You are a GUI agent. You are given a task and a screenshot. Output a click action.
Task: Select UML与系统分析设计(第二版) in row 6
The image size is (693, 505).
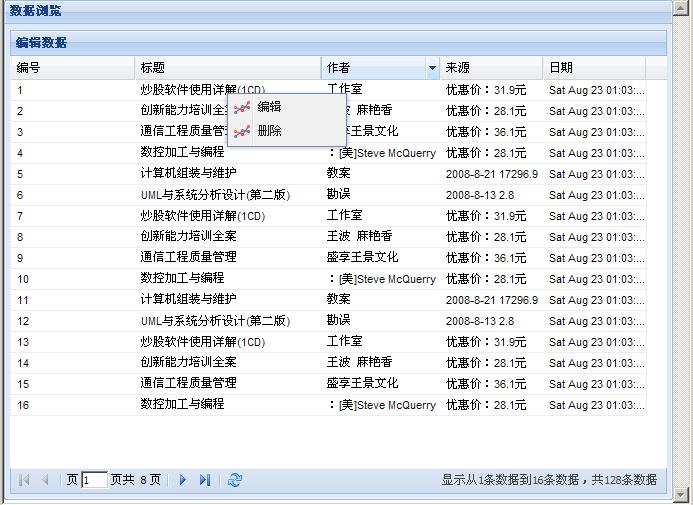[215, 194]
